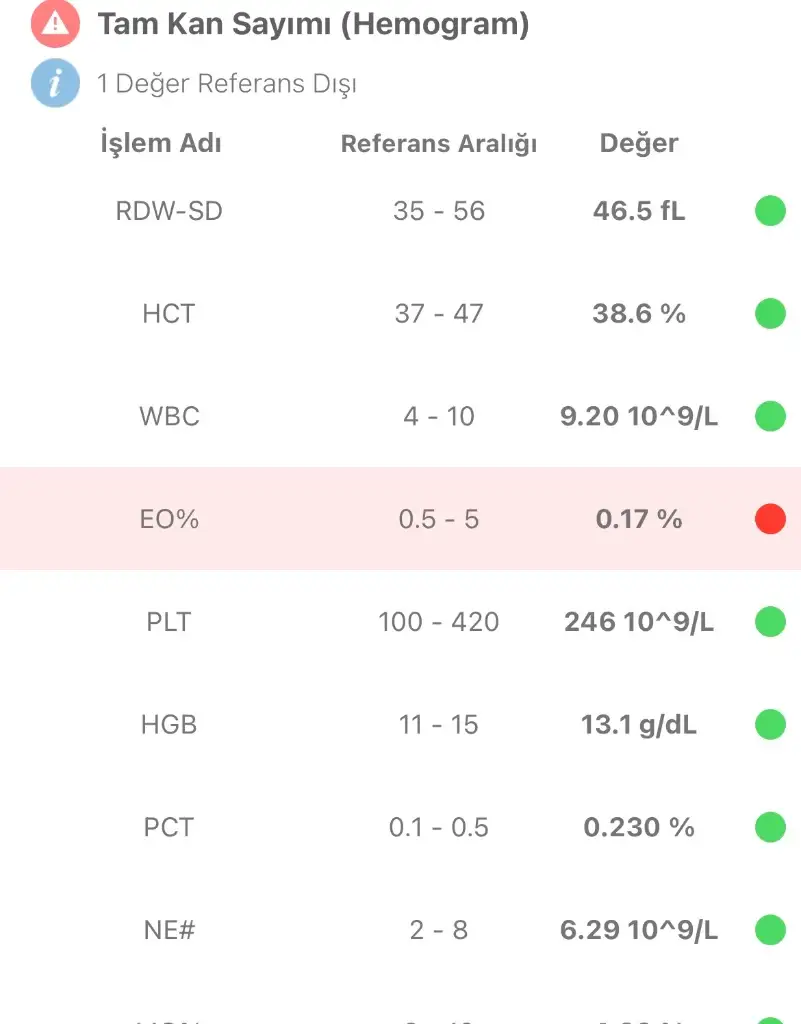The image size is (801, 1024).
Task: Tap the İşlem Adı column header
Action: (x=161, y=143)
